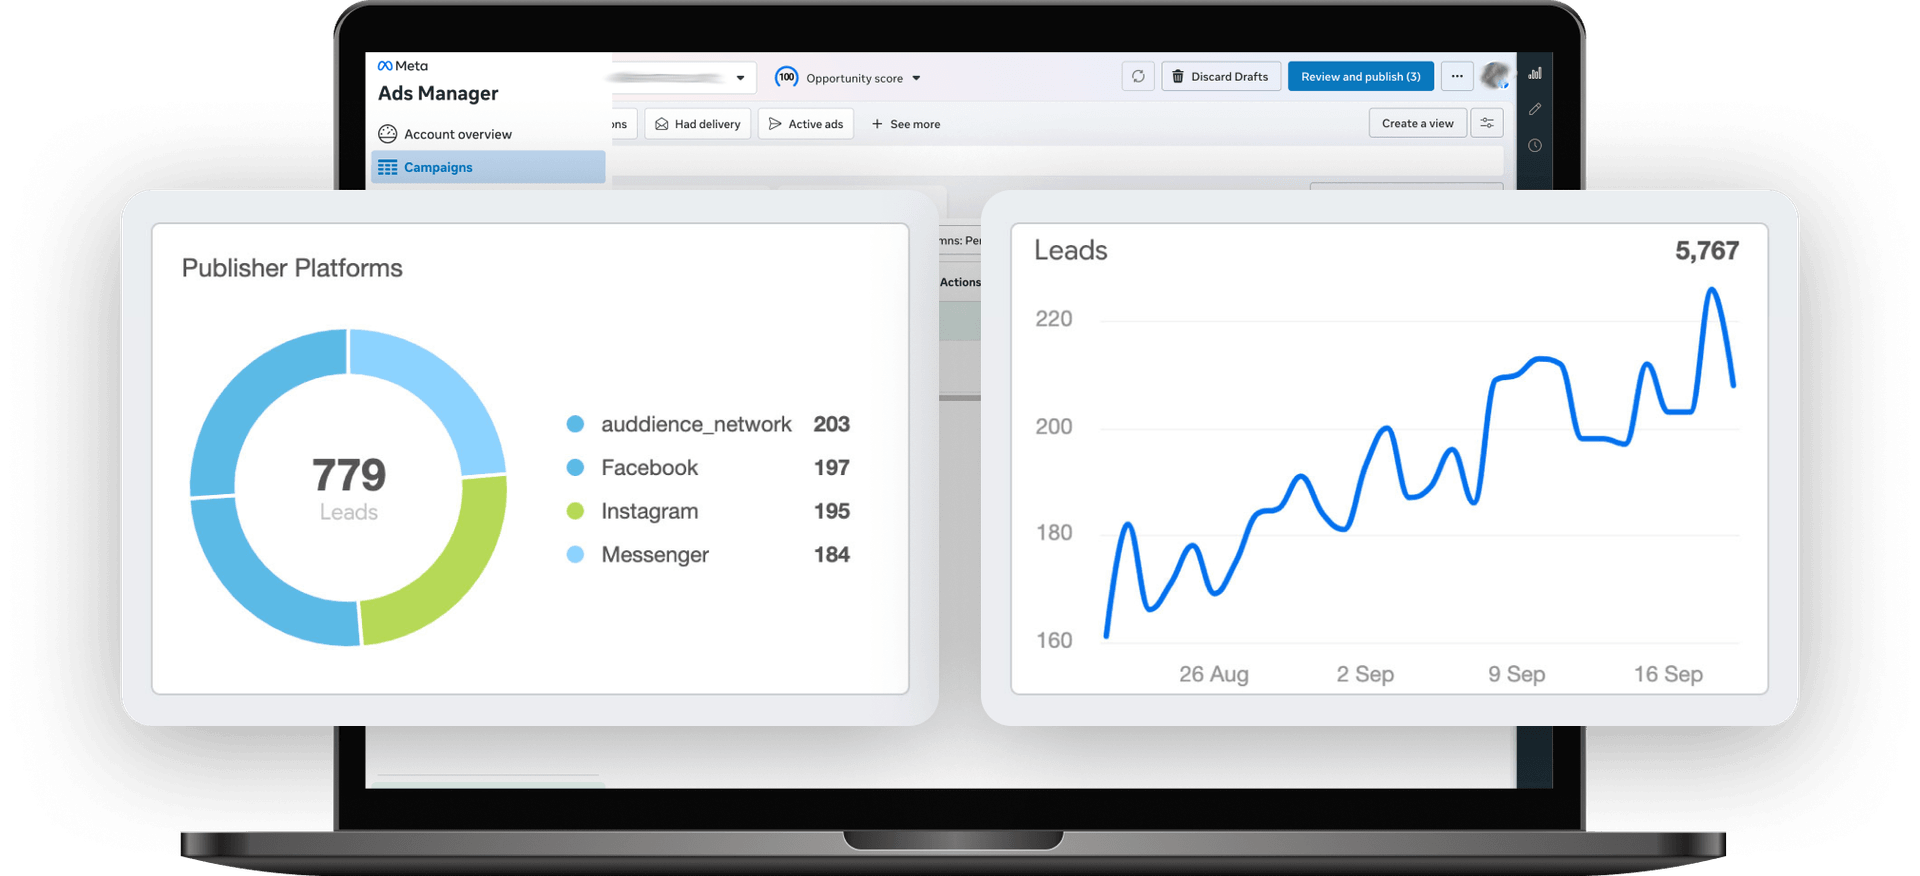Screen dimensions: 1920x876
Task: Click the blue auddience_network legend dot
Action: coord(575,424)
